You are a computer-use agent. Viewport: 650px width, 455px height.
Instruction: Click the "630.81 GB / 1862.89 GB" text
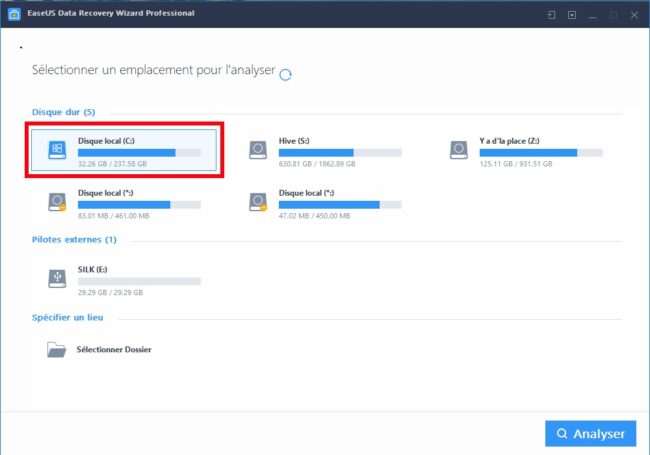(317, 164)
